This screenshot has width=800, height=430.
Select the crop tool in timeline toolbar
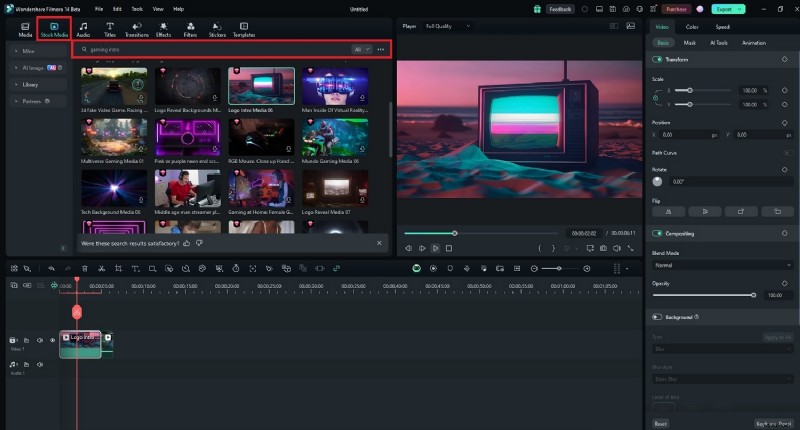click(118, 268)
